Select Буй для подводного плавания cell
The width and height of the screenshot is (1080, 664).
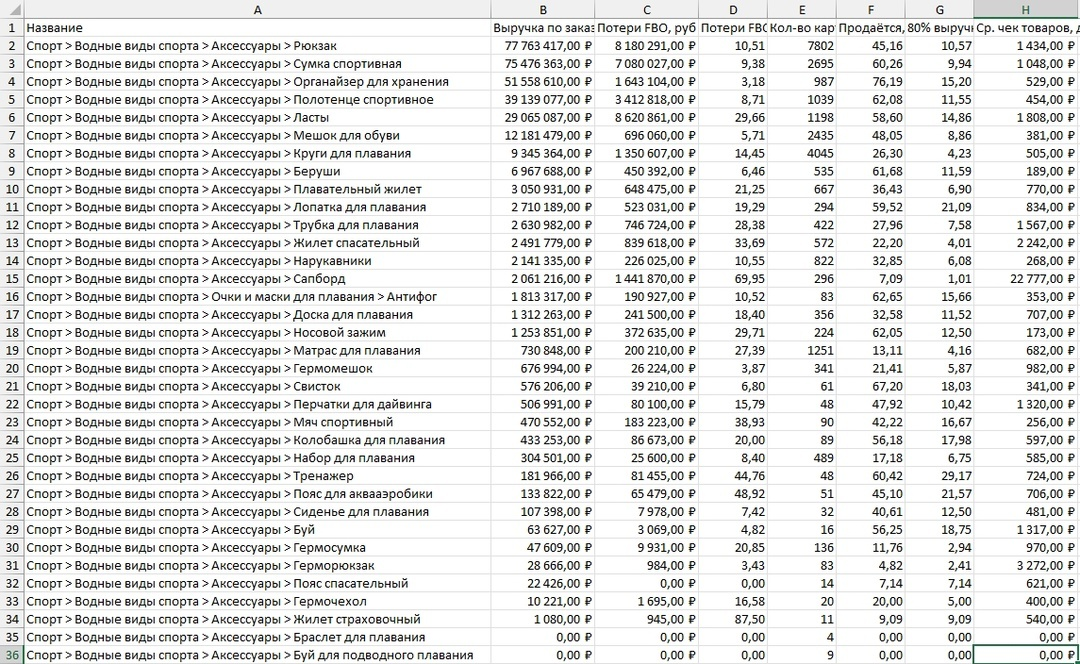[258, 655]
